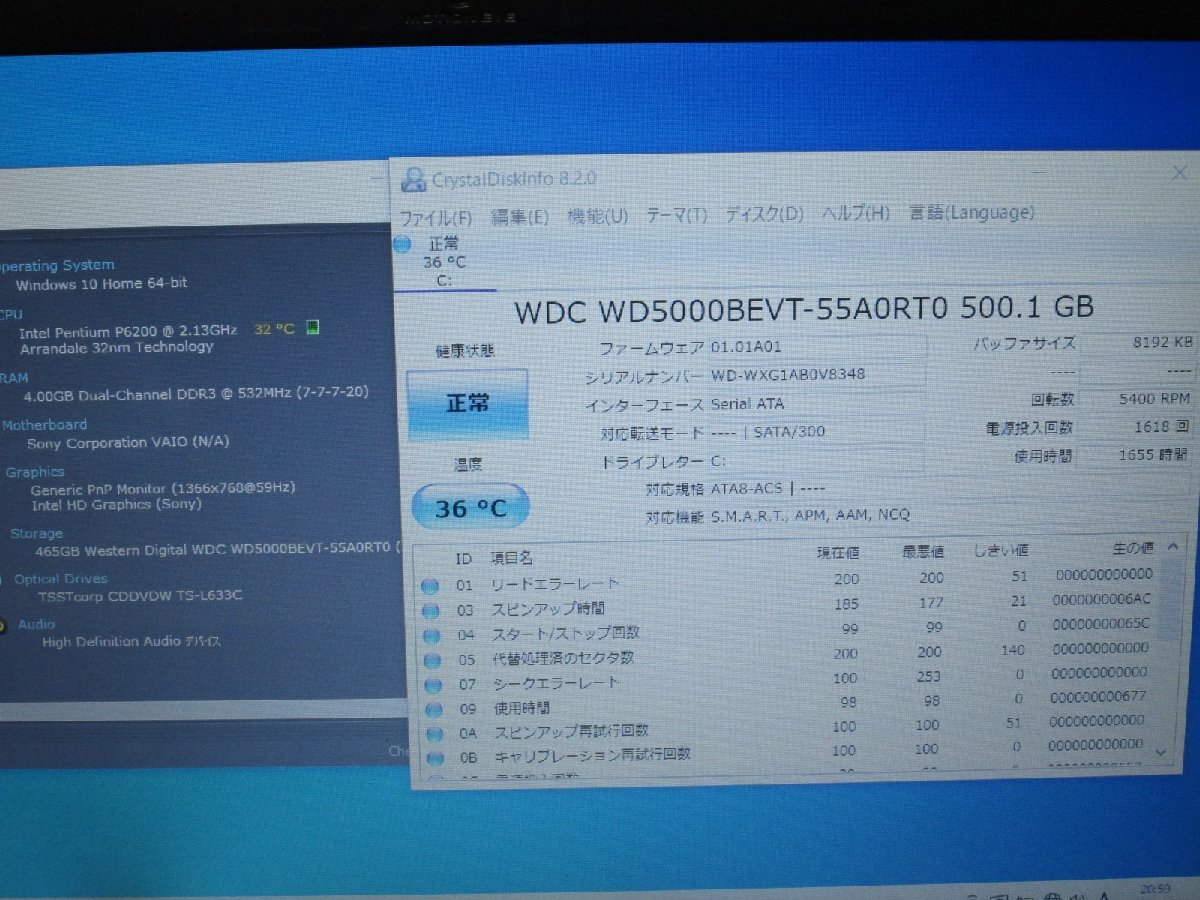Click raw value 0000000006AC
Screen dimensions: 1200x900
[x=1102, y=598]
